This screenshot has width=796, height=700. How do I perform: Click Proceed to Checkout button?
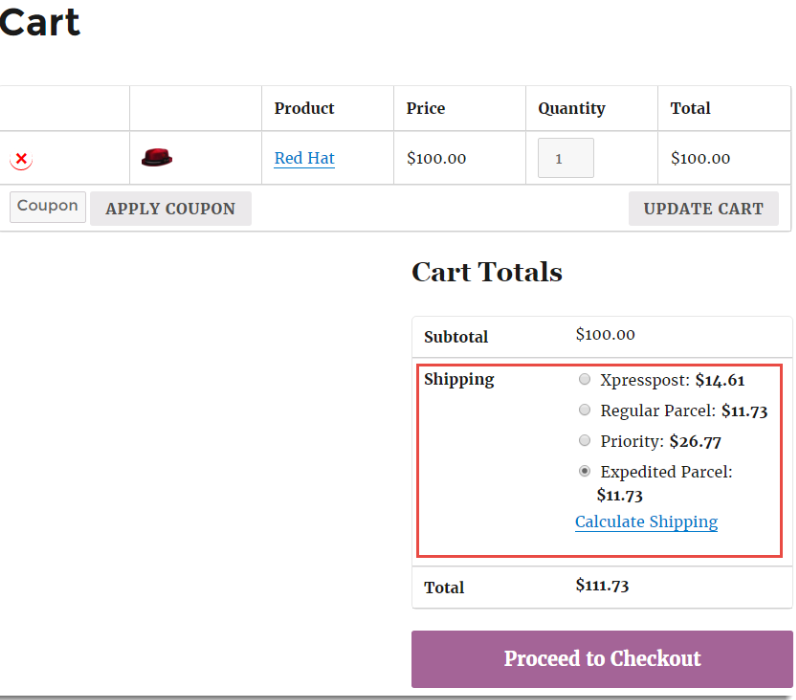[x=602, y=659]
